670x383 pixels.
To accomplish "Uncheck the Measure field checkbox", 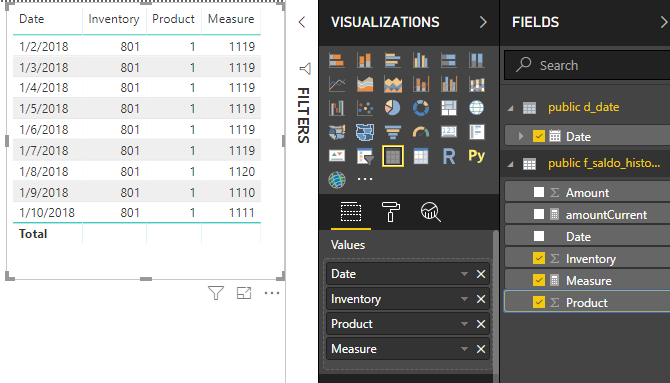I will 539,280.
